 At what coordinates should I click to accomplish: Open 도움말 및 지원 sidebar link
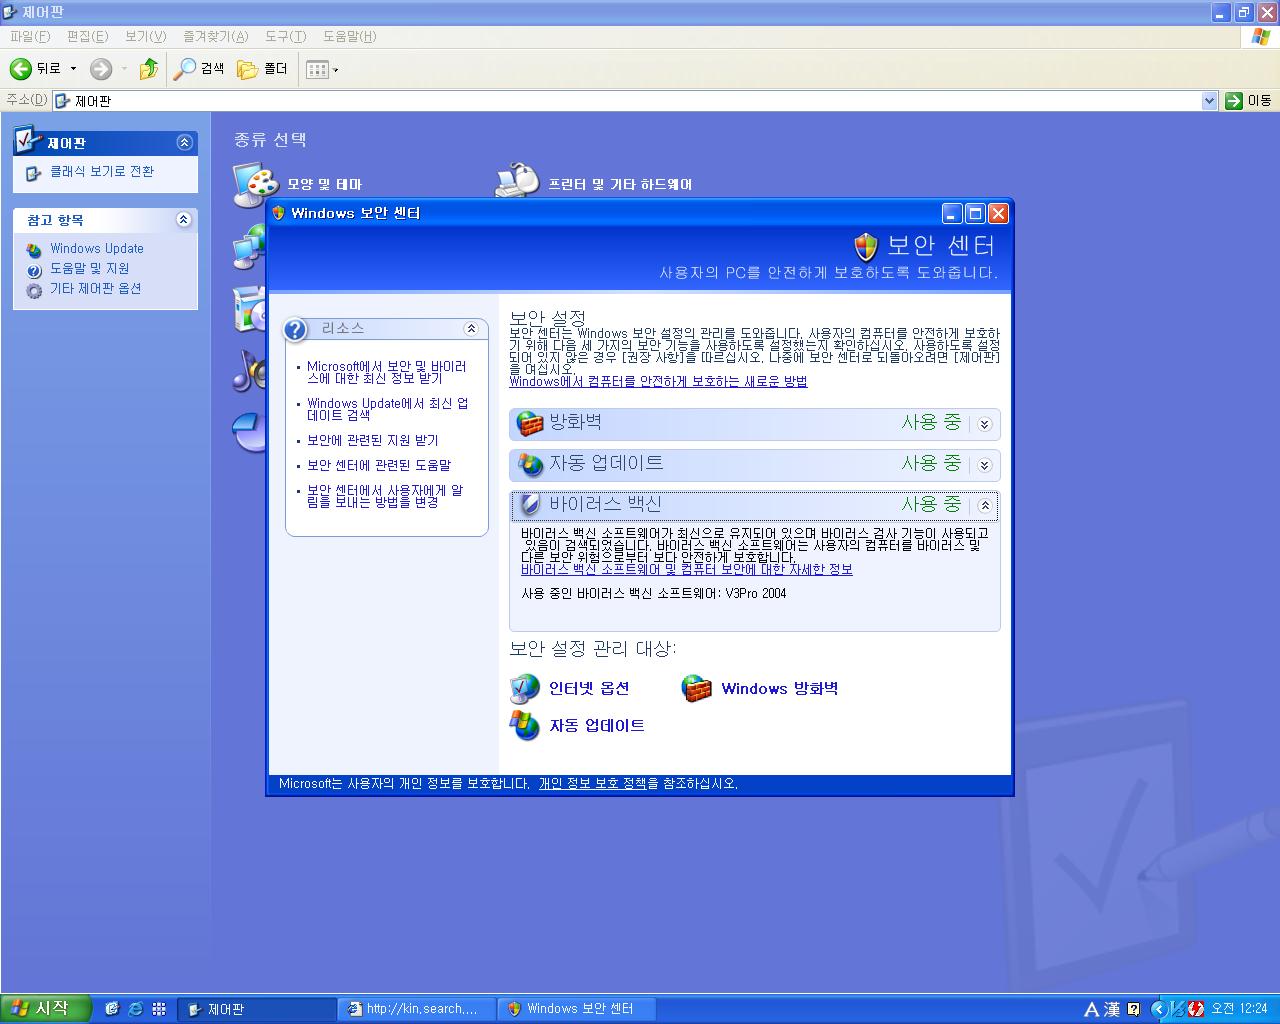pos(90,268)
